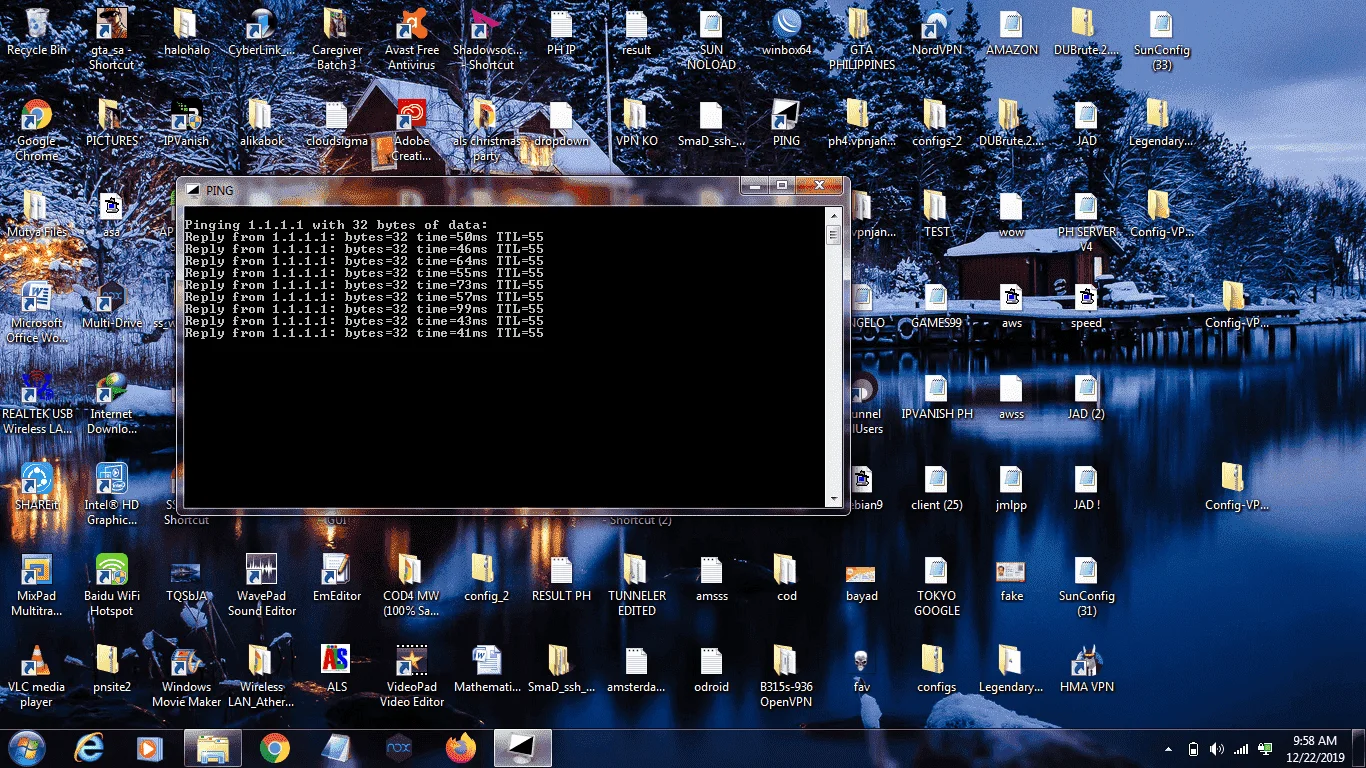
Task: Launch Windows Movie Maker shortcut
Action: [186, 677]
